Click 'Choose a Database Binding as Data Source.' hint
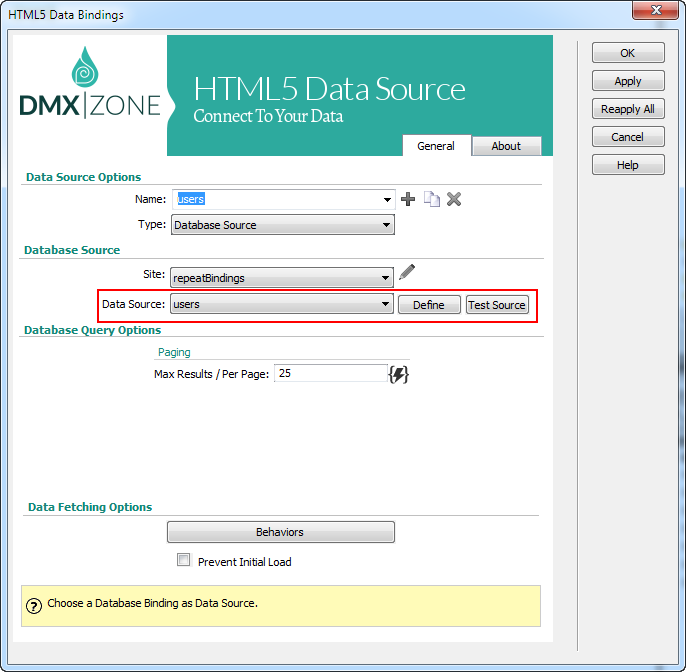Screen dimensions: 686x672 [x=153, y=603]
